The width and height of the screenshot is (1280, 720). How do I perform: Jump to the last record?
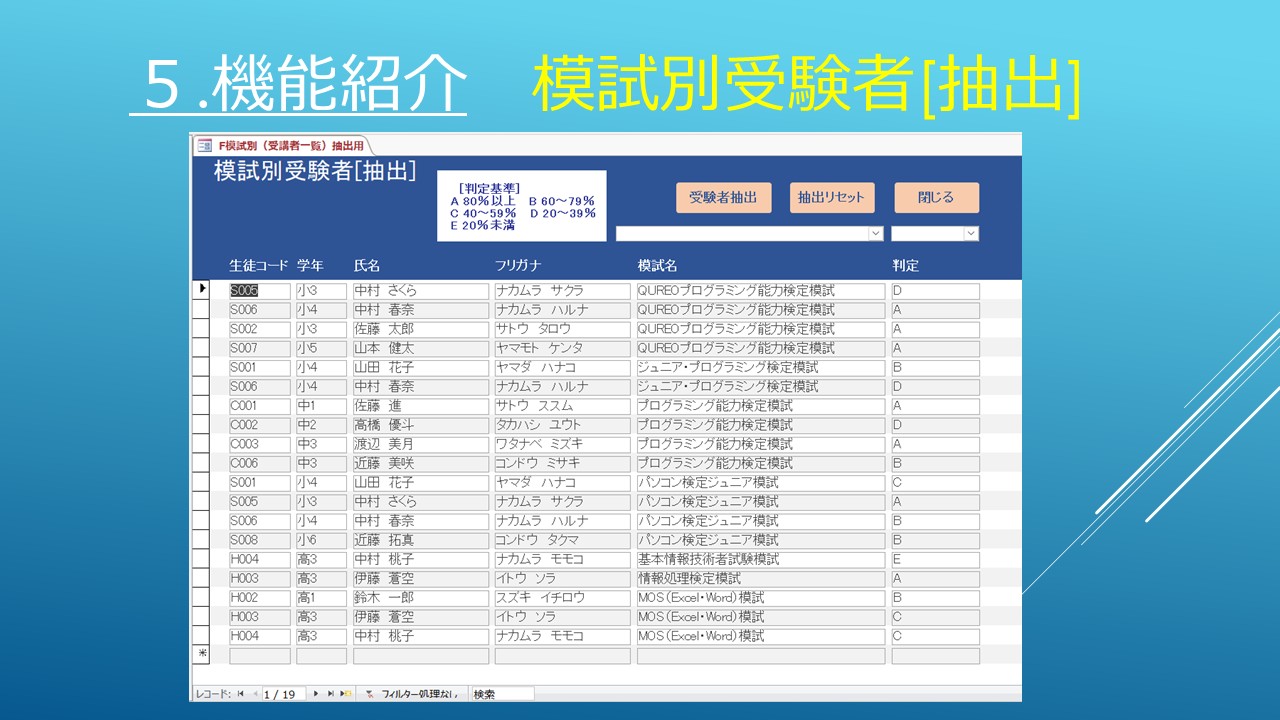330,693
